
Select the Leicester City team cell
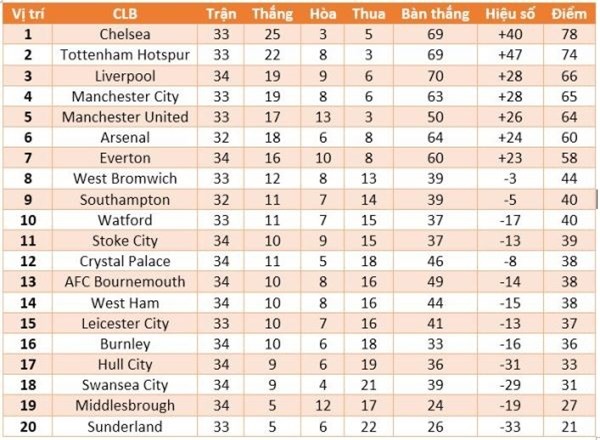126,323
